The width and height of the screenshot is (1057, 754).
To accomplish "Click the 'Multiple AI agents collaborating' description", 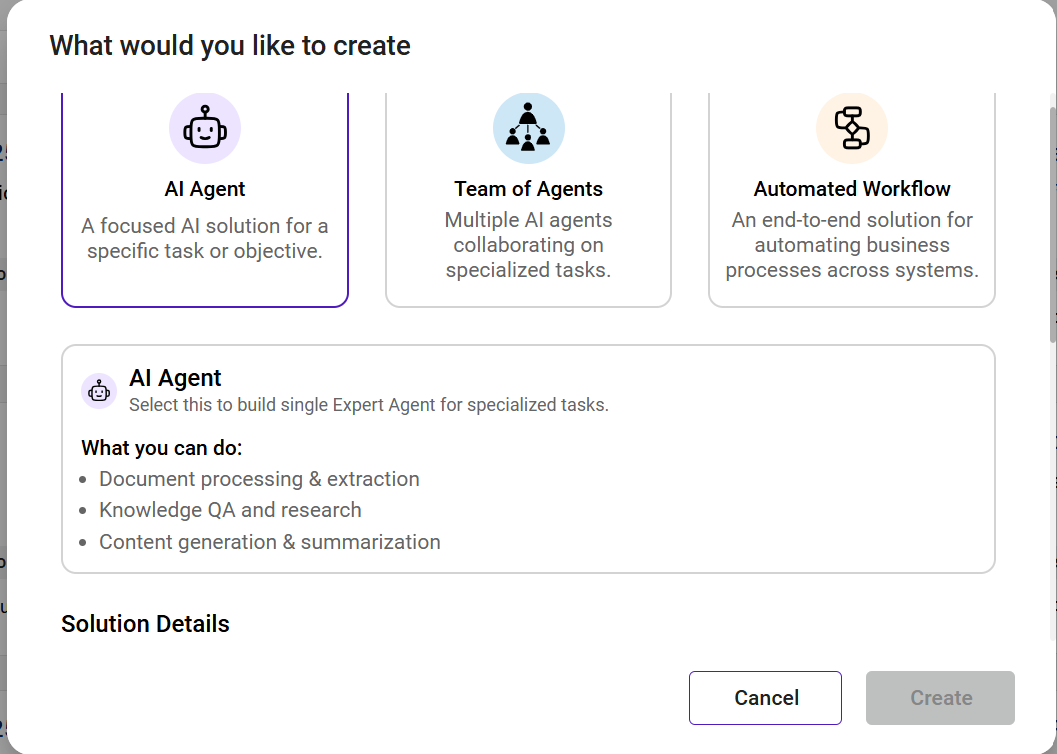I will coord(528,245).
